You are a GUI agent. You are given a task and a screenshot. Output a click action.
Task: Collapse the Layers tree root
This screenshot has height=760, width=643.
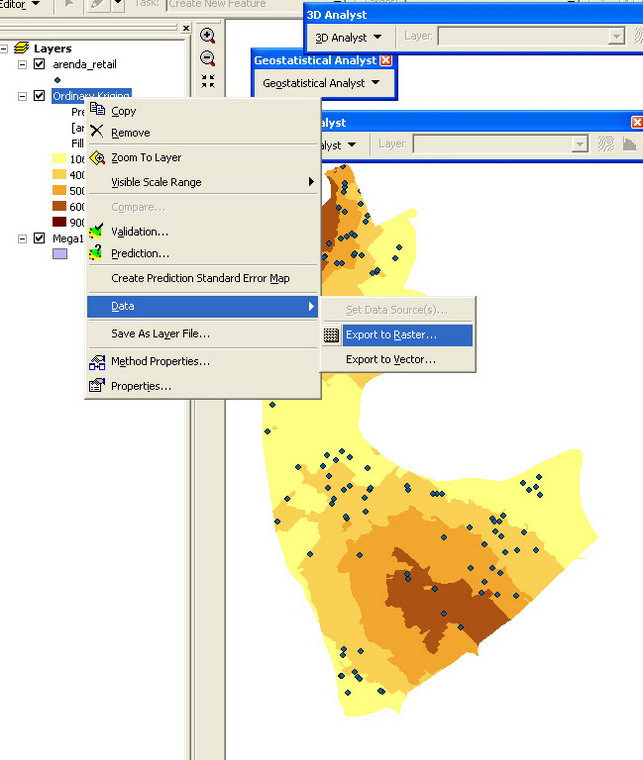(5, 48)
